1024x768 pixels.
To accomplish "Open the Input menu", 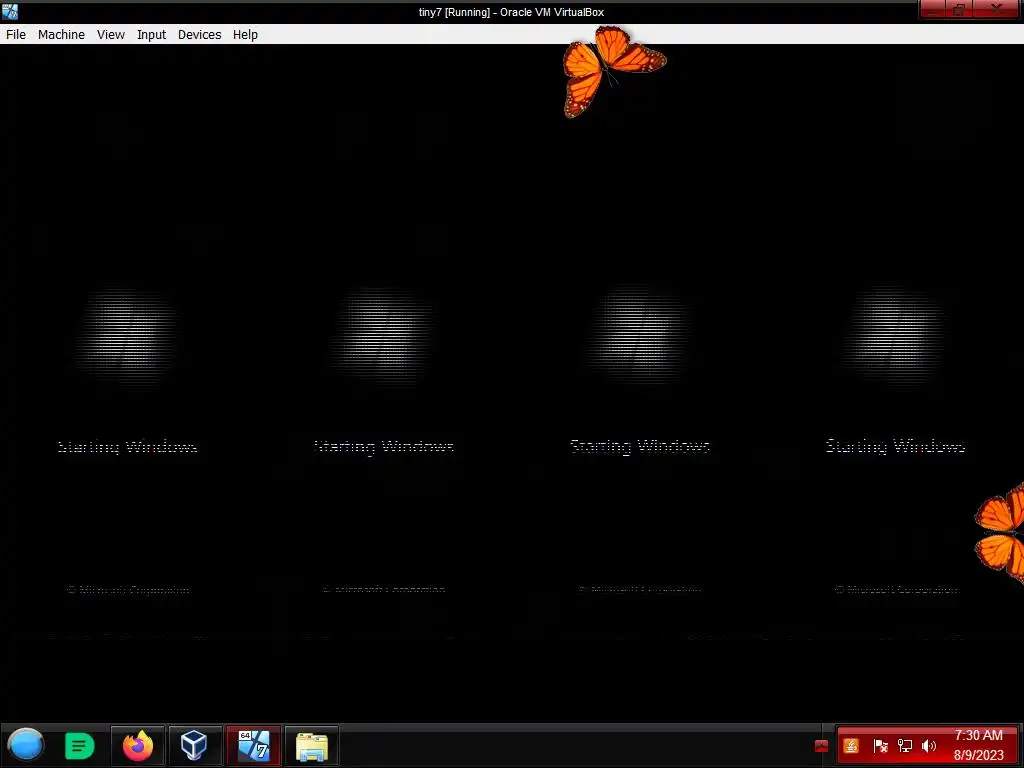I will pos(152,35).
